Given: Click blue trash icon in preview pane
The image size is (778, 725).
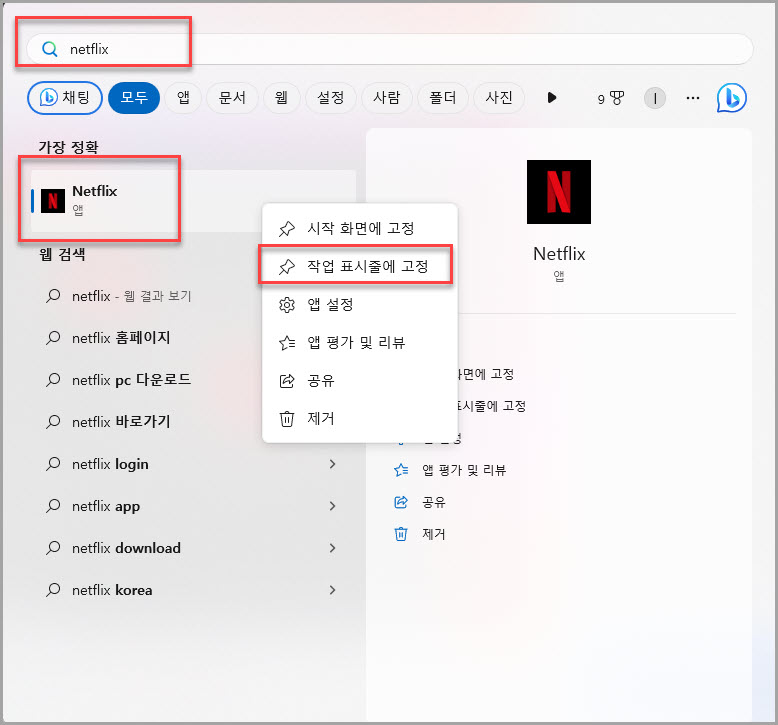Looking at the screenshot, I should click(x=401, y=534).
